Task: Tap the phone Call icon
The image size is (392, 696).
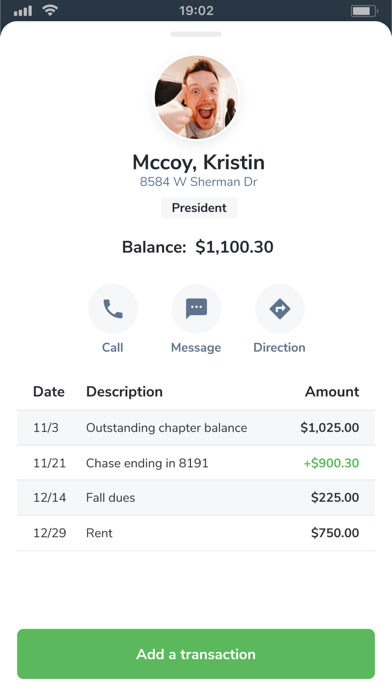Action: point(113,309)
